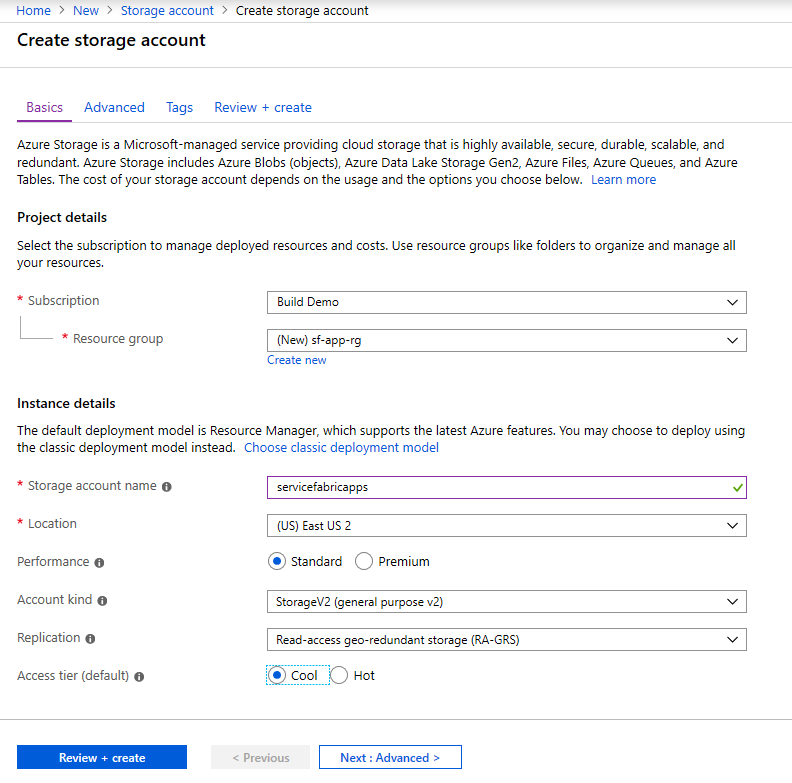This screenshot has width=792, height=783.
Task: Select Cool access tier option
Action: pyautogui.click(x=278, y=675)
